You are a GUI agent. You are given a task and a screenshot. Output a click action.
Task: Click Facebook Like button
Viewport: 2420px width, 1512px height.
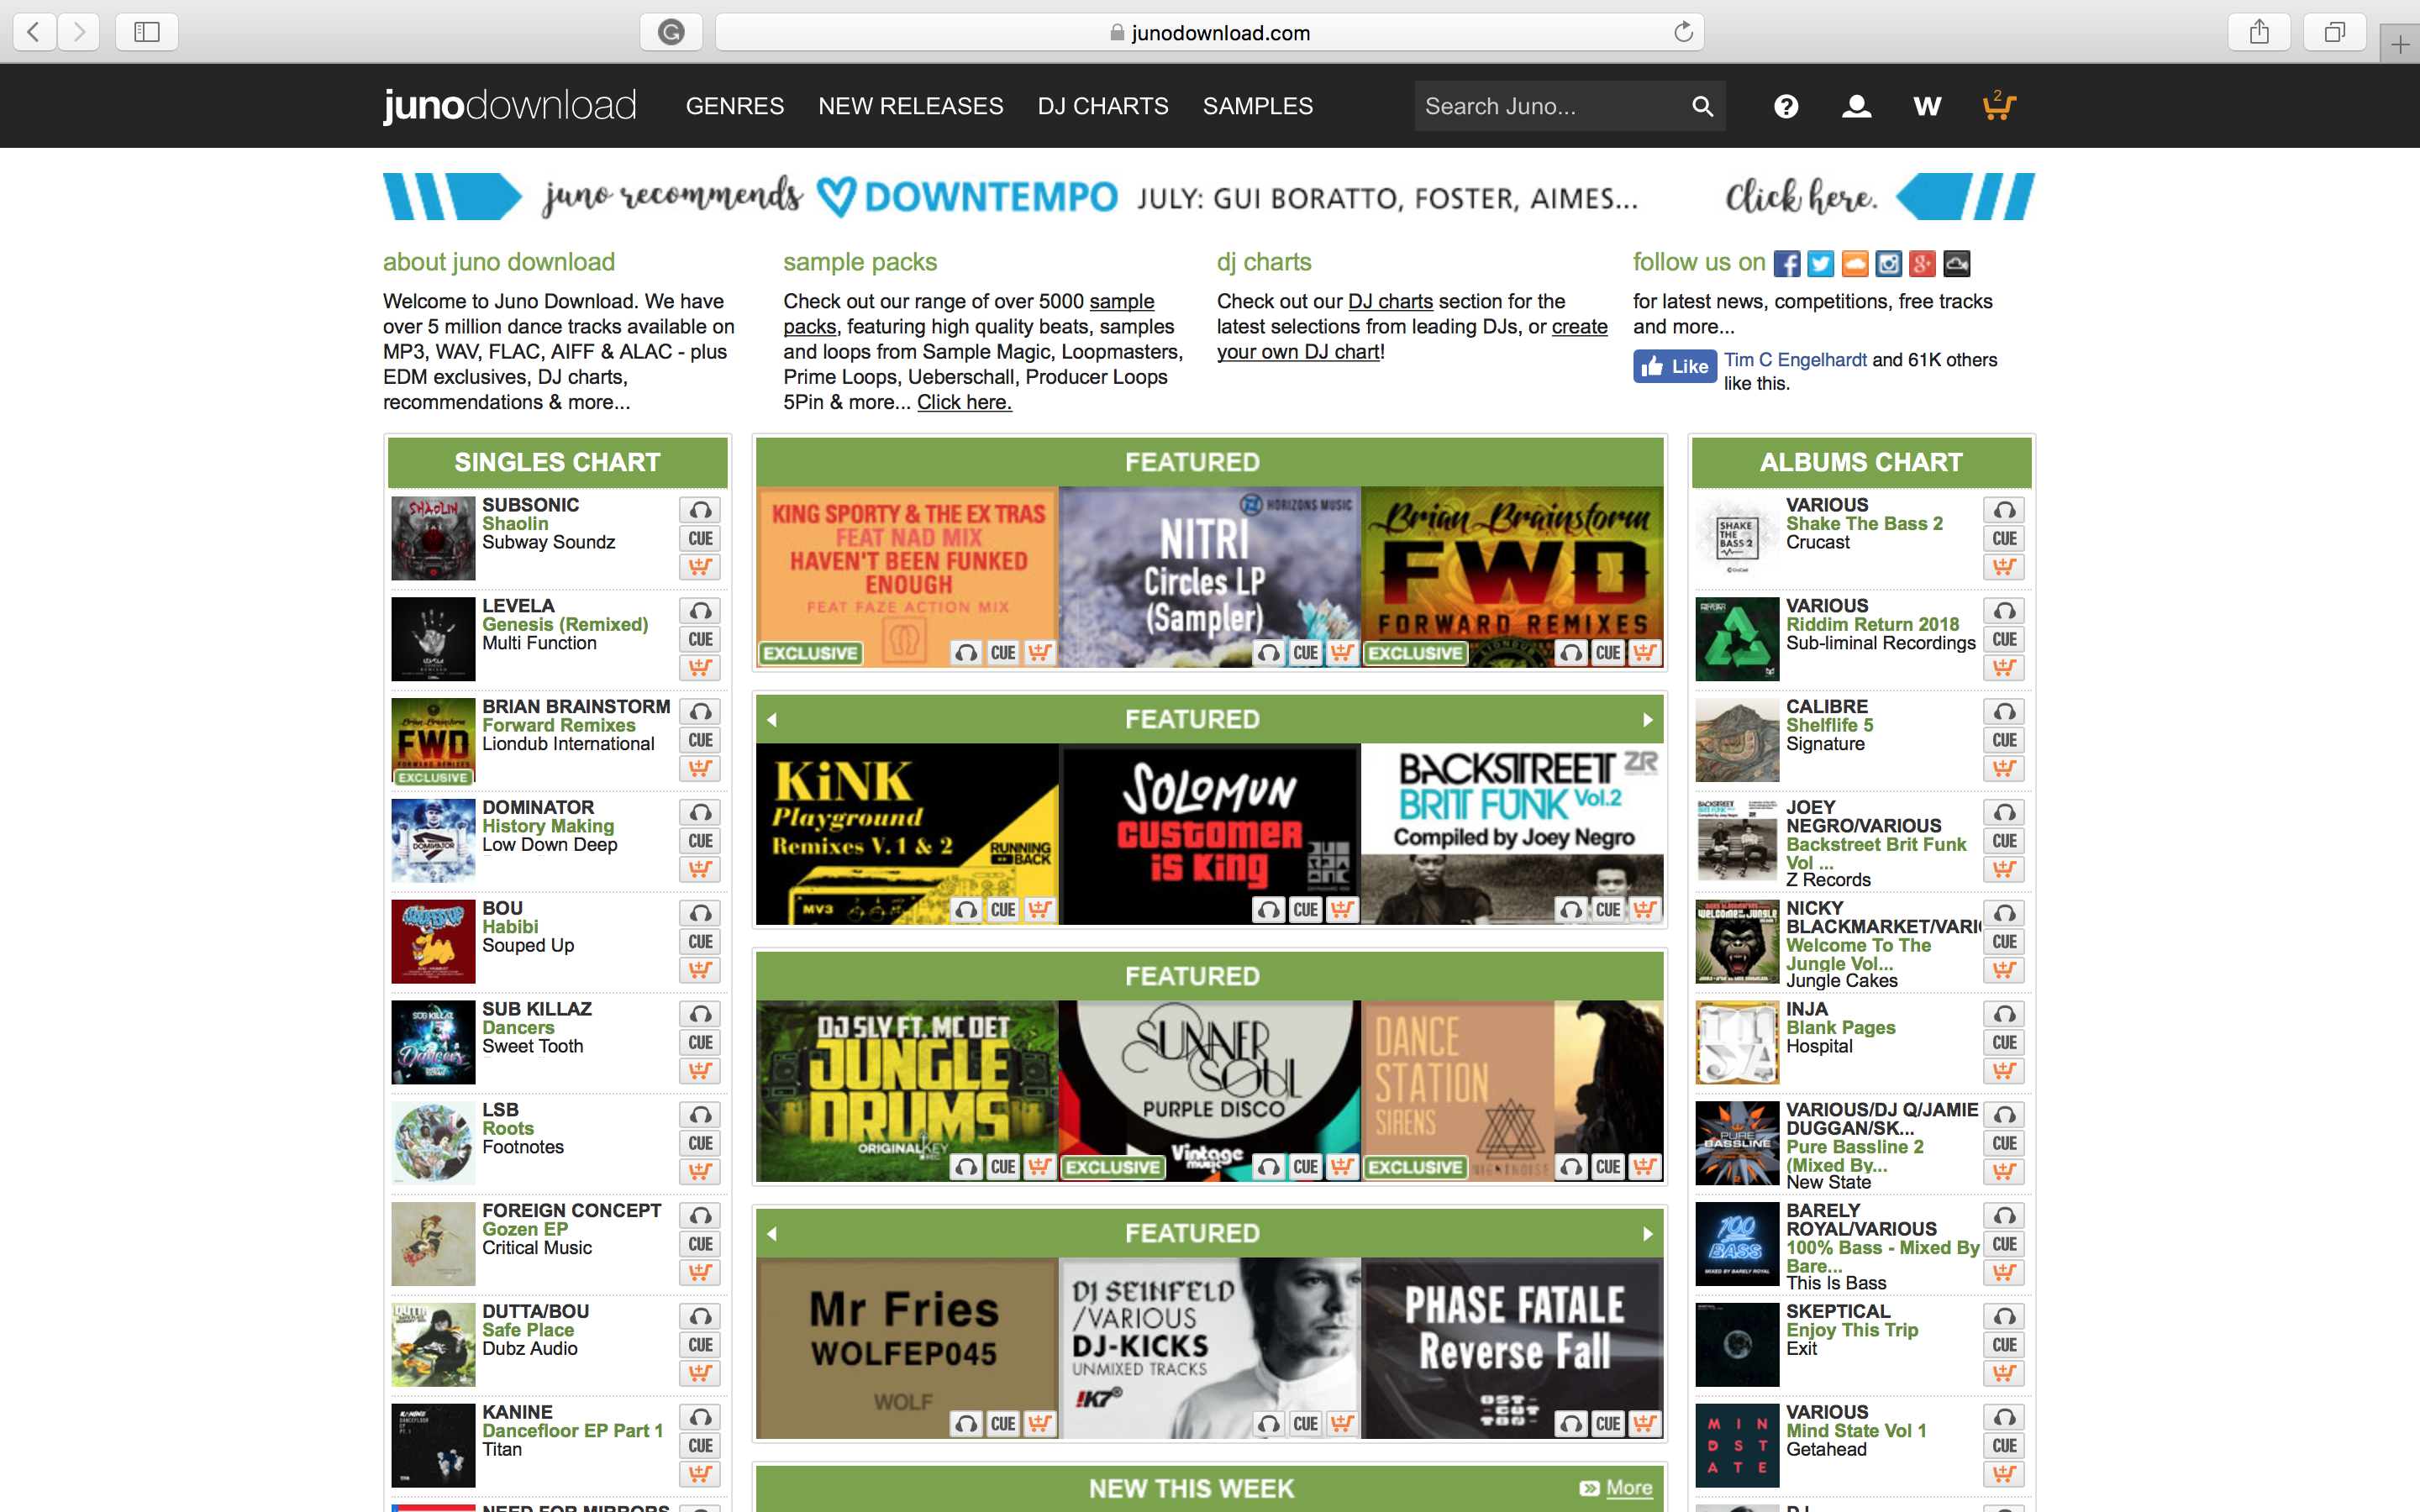pyautogui.click(x=1675, y=366)
